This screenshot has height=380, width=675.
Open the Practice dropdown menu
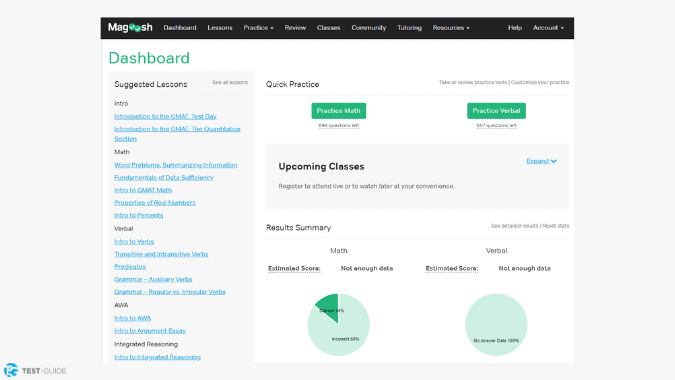pos(258,28)
